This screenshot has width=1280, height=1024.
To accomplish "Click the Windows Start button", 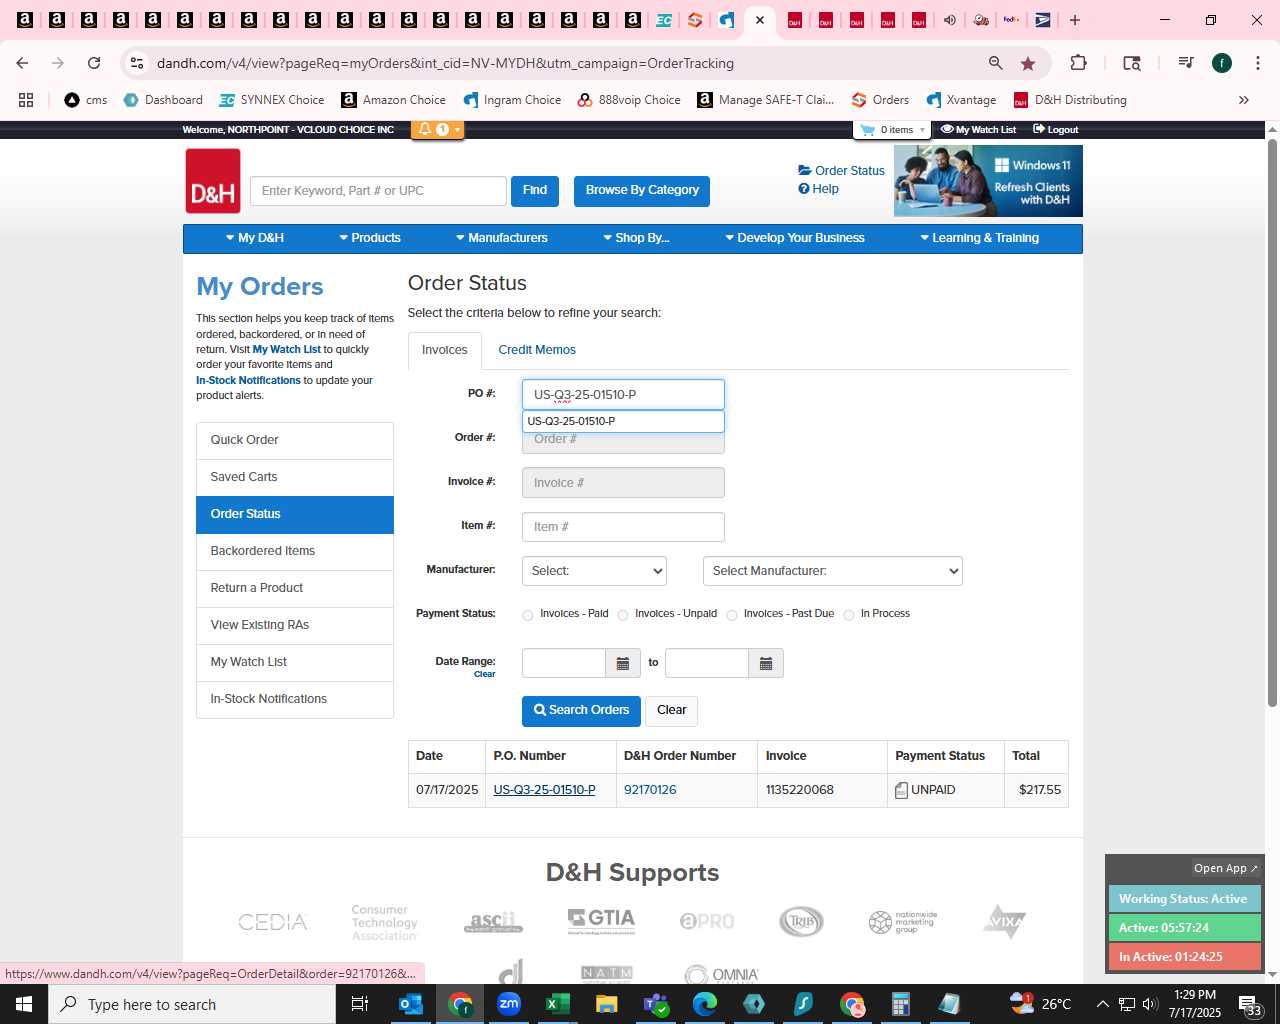I will tap(24, 1004).
